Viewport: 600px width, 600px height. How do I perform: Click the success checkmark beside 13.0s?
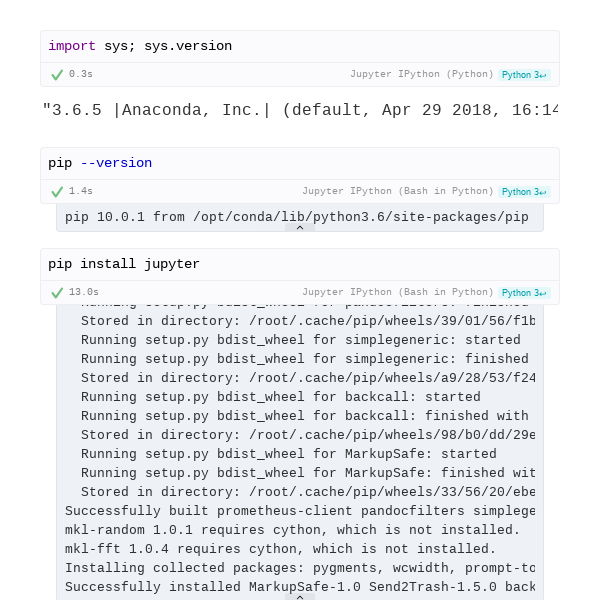pyautogui.click(x=57, y=293)
